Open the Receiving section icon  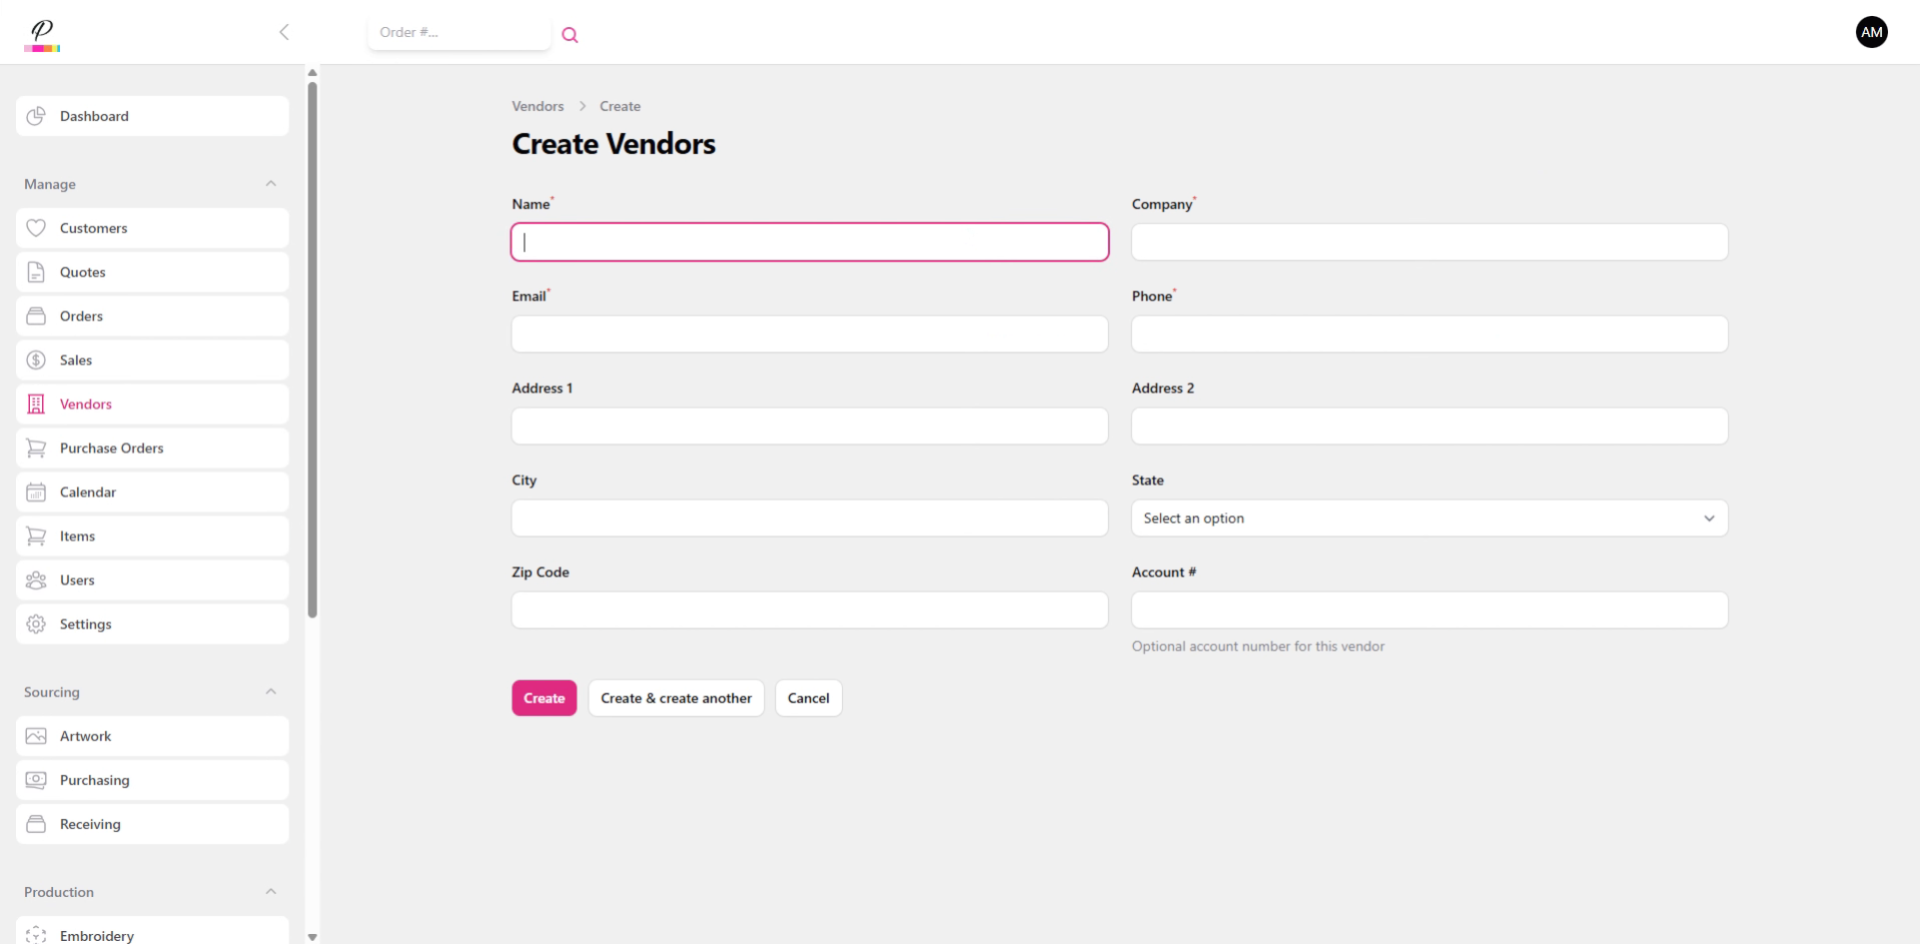36,824
